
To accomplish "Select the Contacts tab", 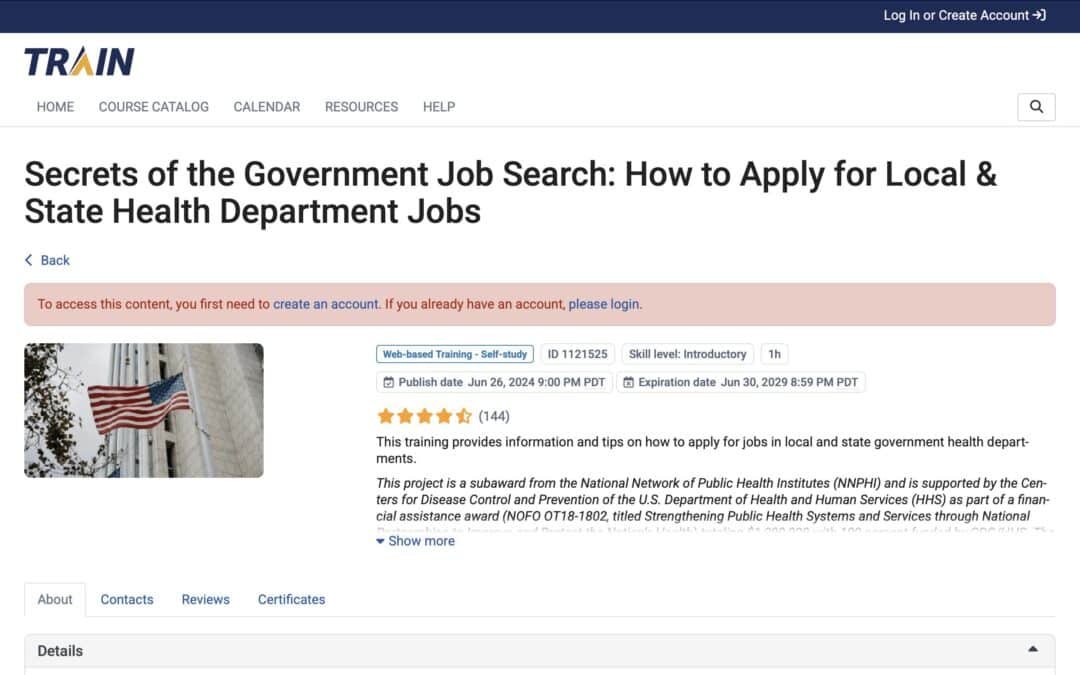I will (x=126, y=599).
